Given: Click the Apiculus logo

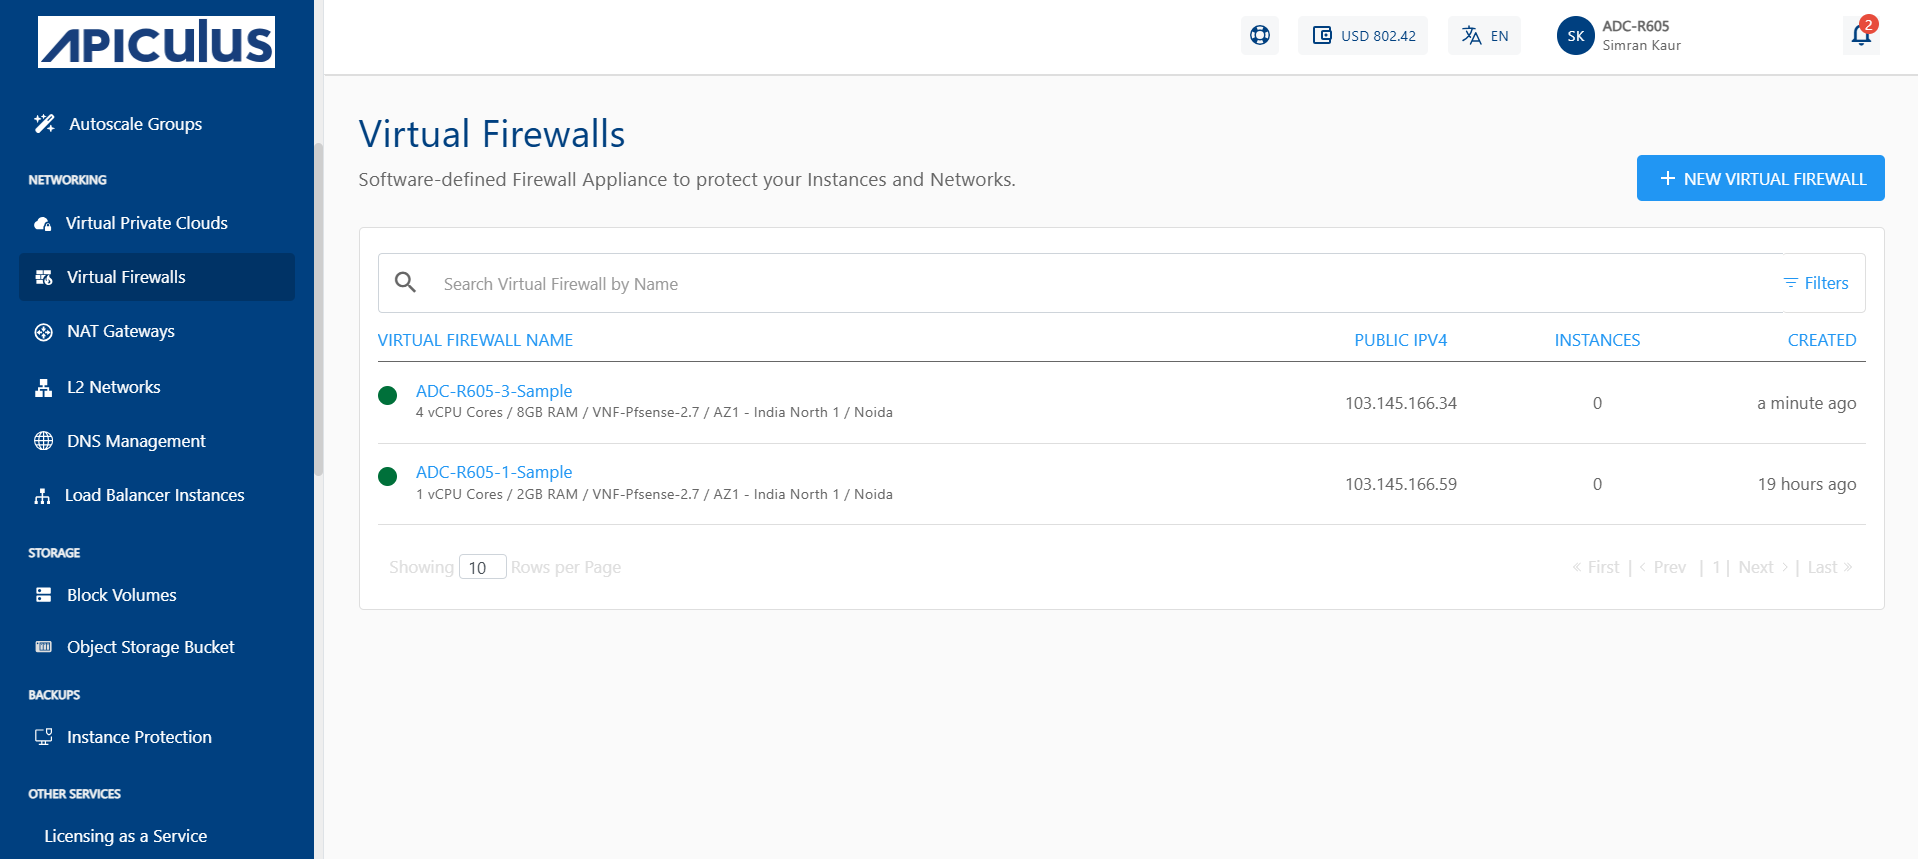Looking at the screenshot, I should click(156, 42).
